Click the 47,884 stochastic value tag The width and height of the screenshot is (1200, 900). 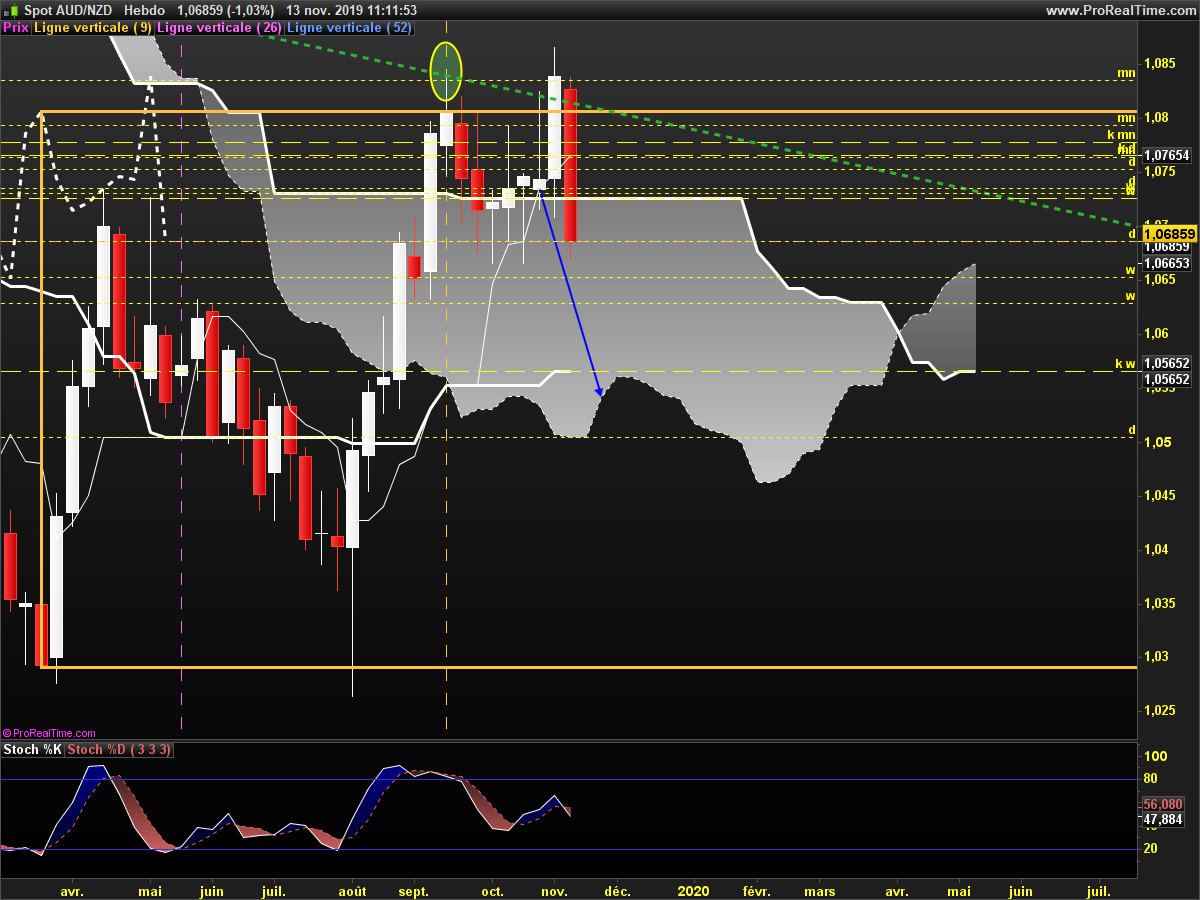point(1163,819)
